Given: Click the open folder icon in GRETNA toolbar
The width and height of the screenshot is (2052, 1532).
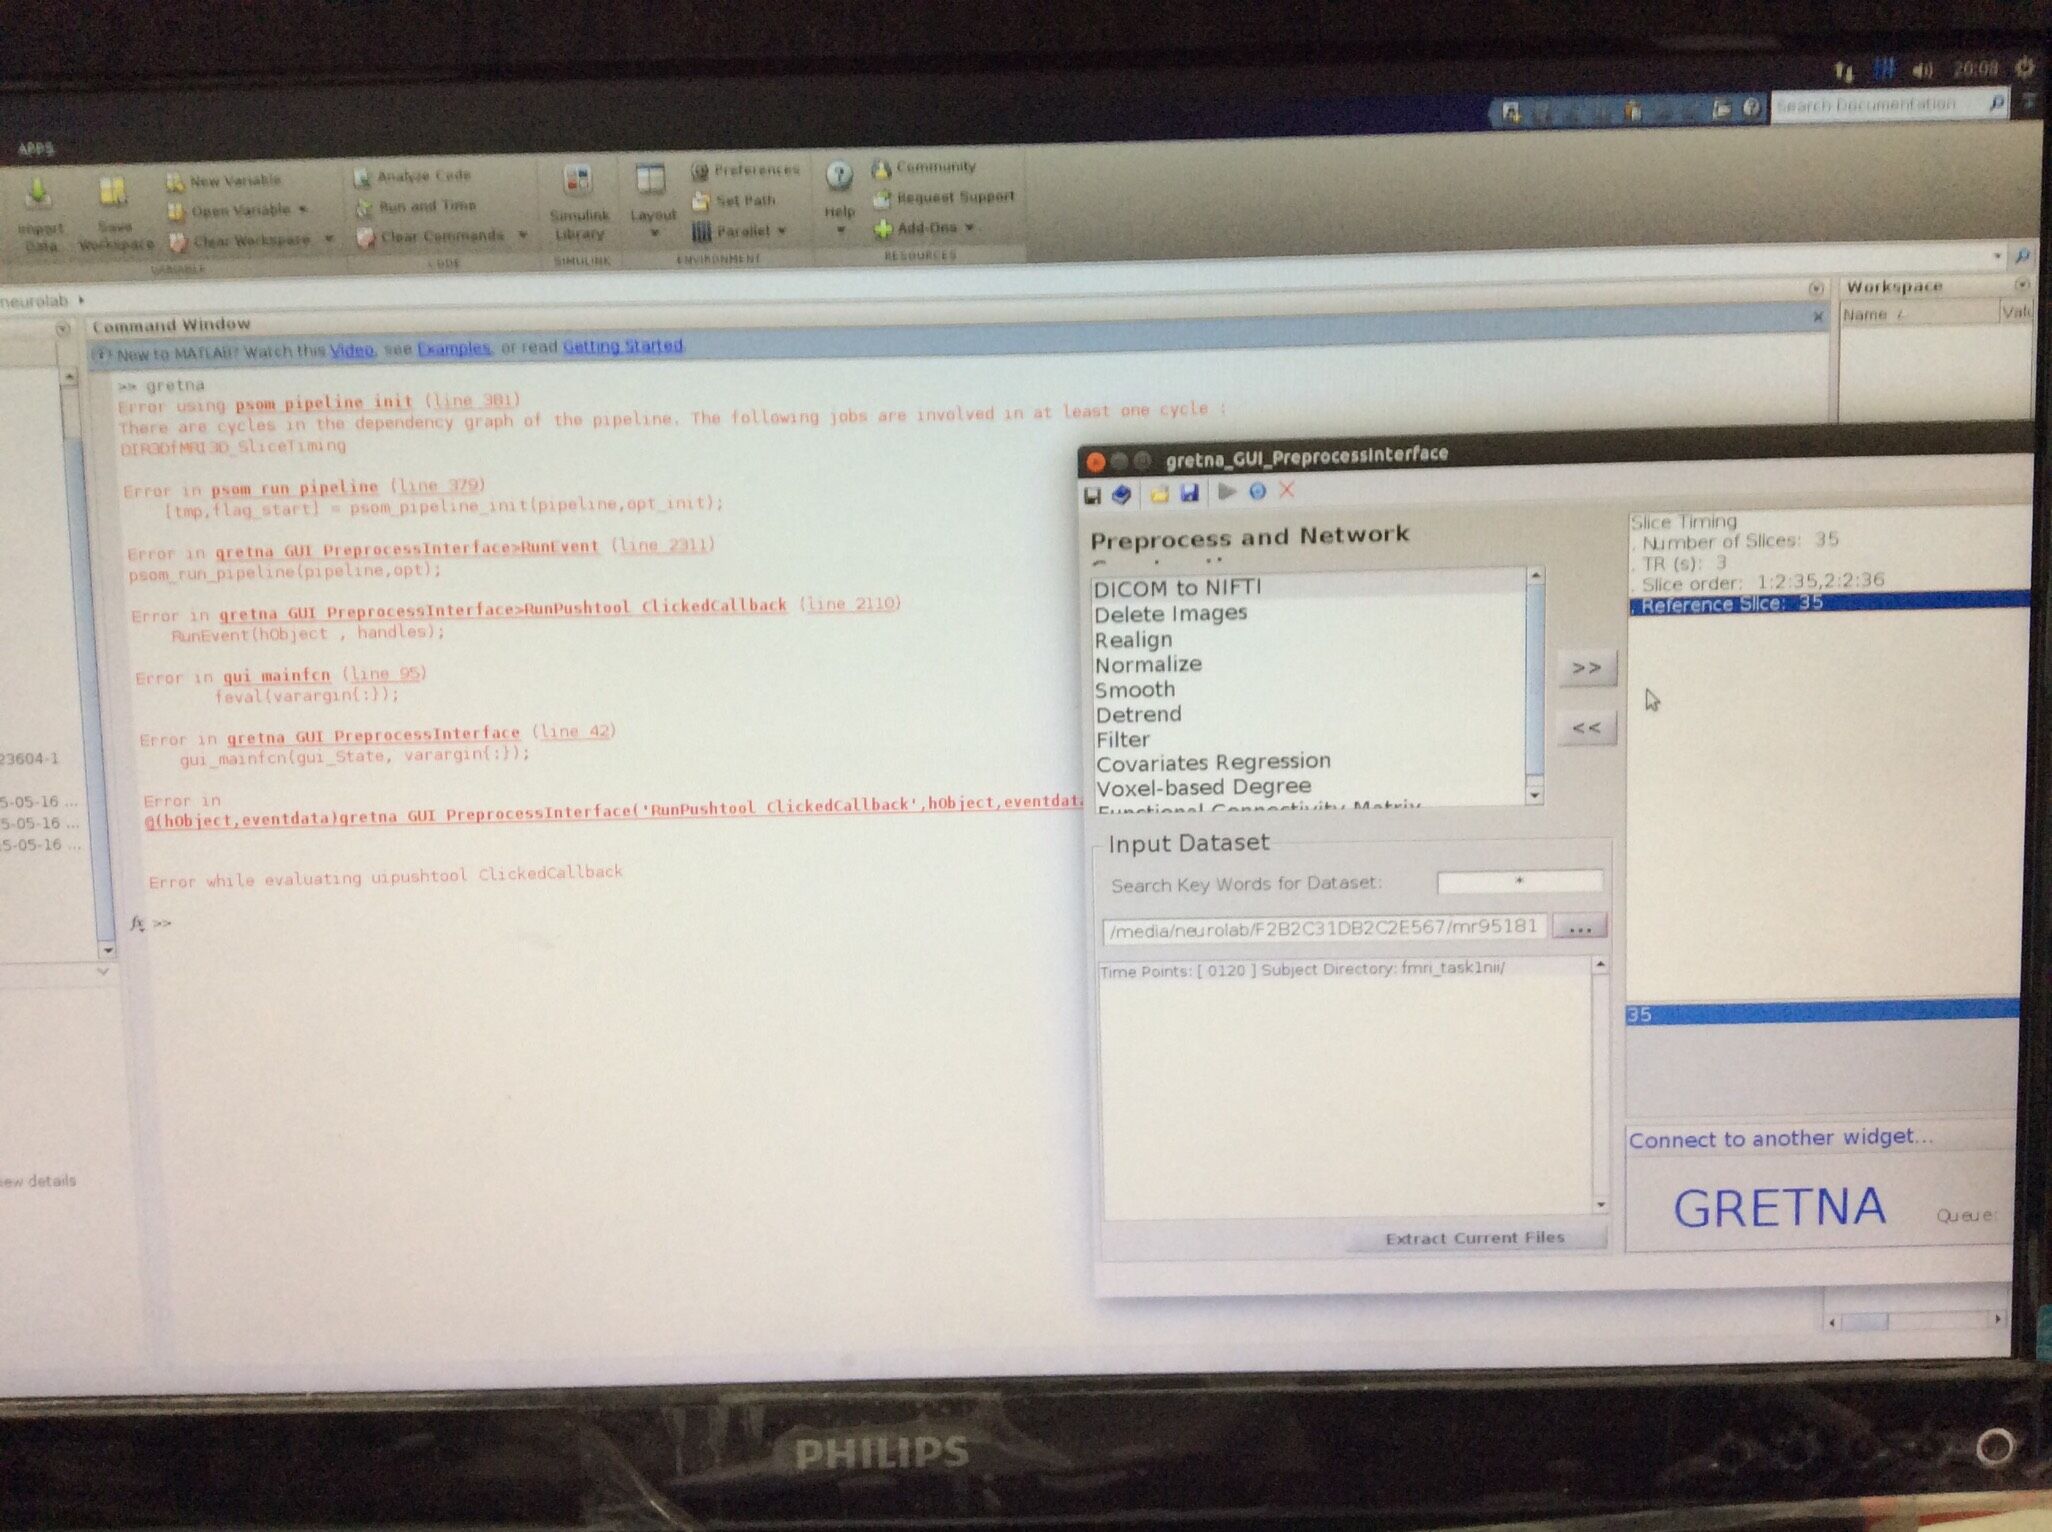Looking at the screenshot, I should tap(1159, 494).
